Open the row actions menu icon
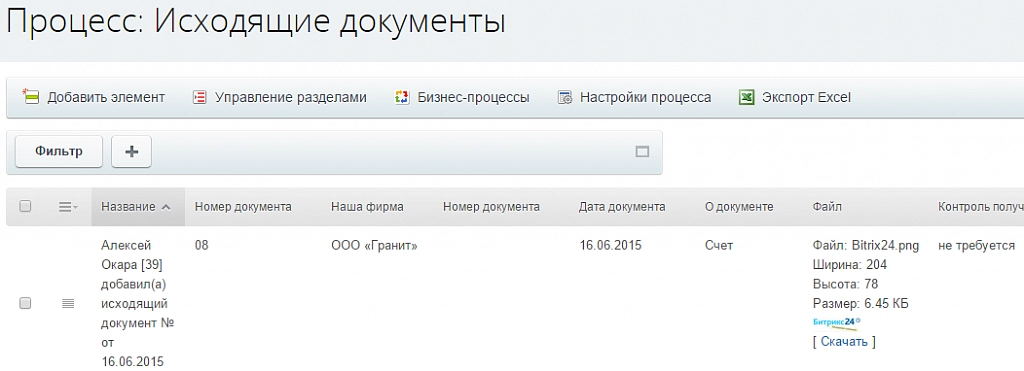Viewport: 1024px width, 371px height. 68,303
